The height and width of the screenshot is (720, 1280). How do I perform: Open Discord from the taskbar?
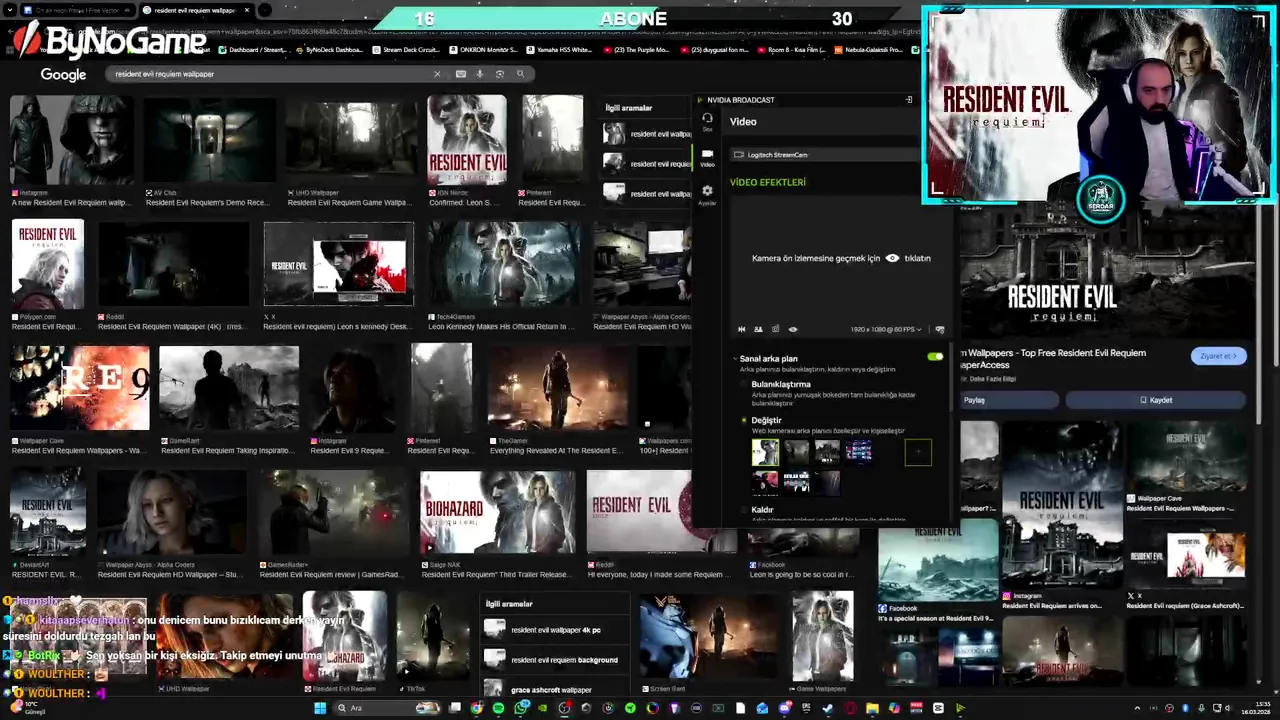[x=784, y=708]
